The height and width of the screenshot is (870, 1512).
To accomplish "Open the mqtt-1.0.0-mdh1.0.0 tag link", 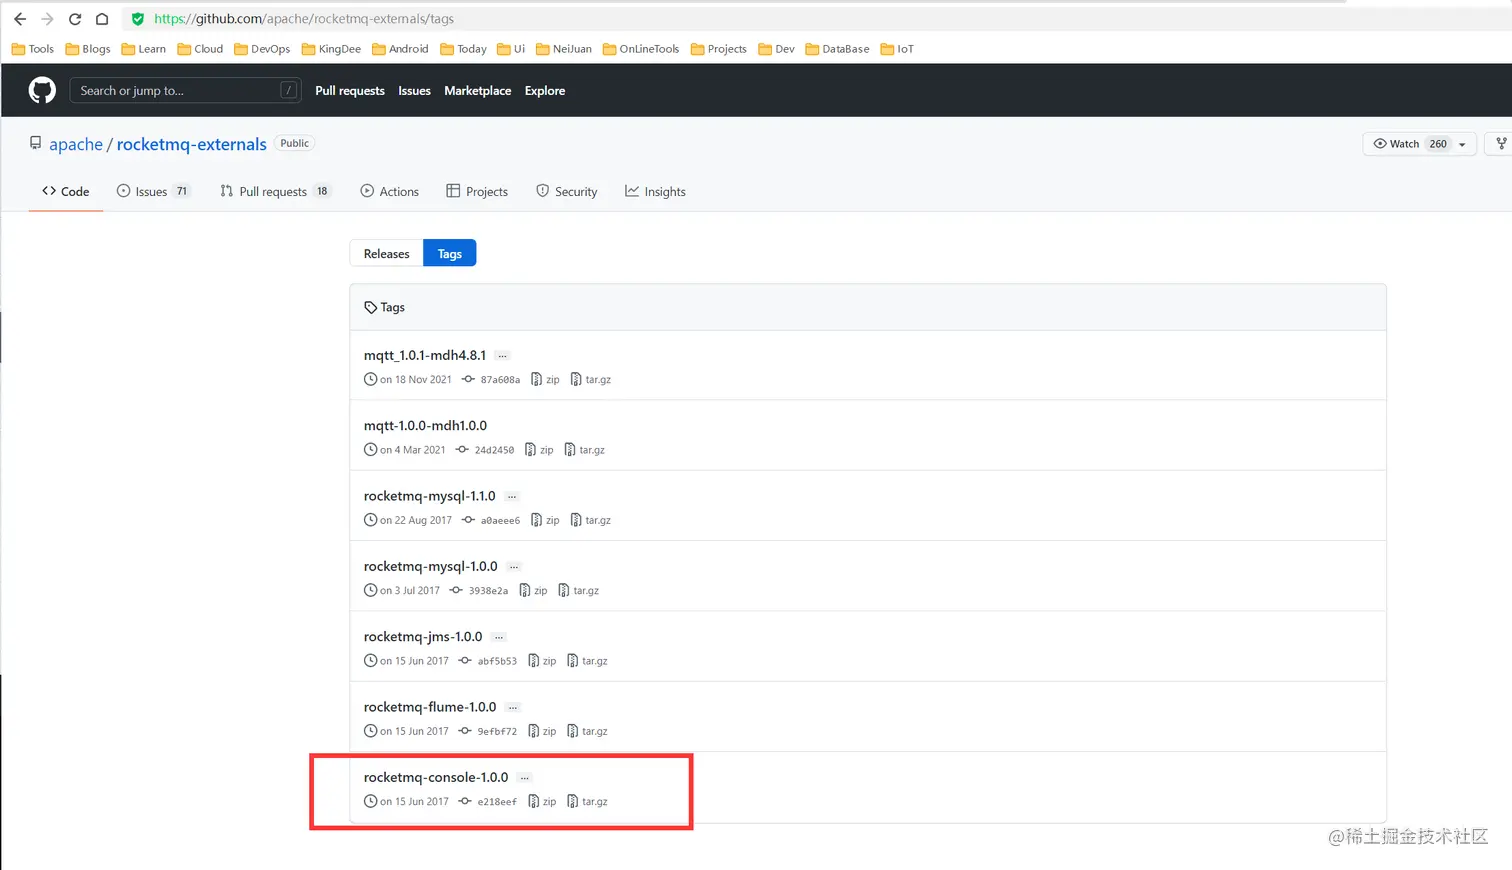I will 425,426.
